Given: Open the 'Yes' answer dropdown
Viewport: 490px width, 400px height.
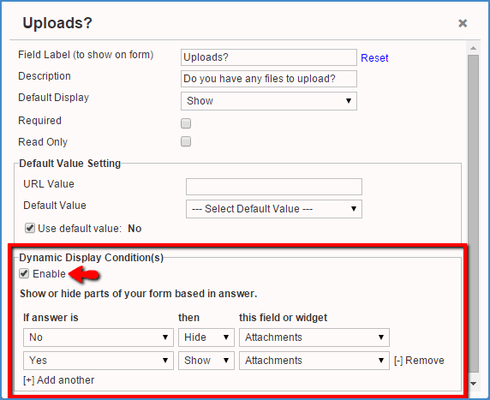Looking at the screenshot, I should click(x=98, y=360).
